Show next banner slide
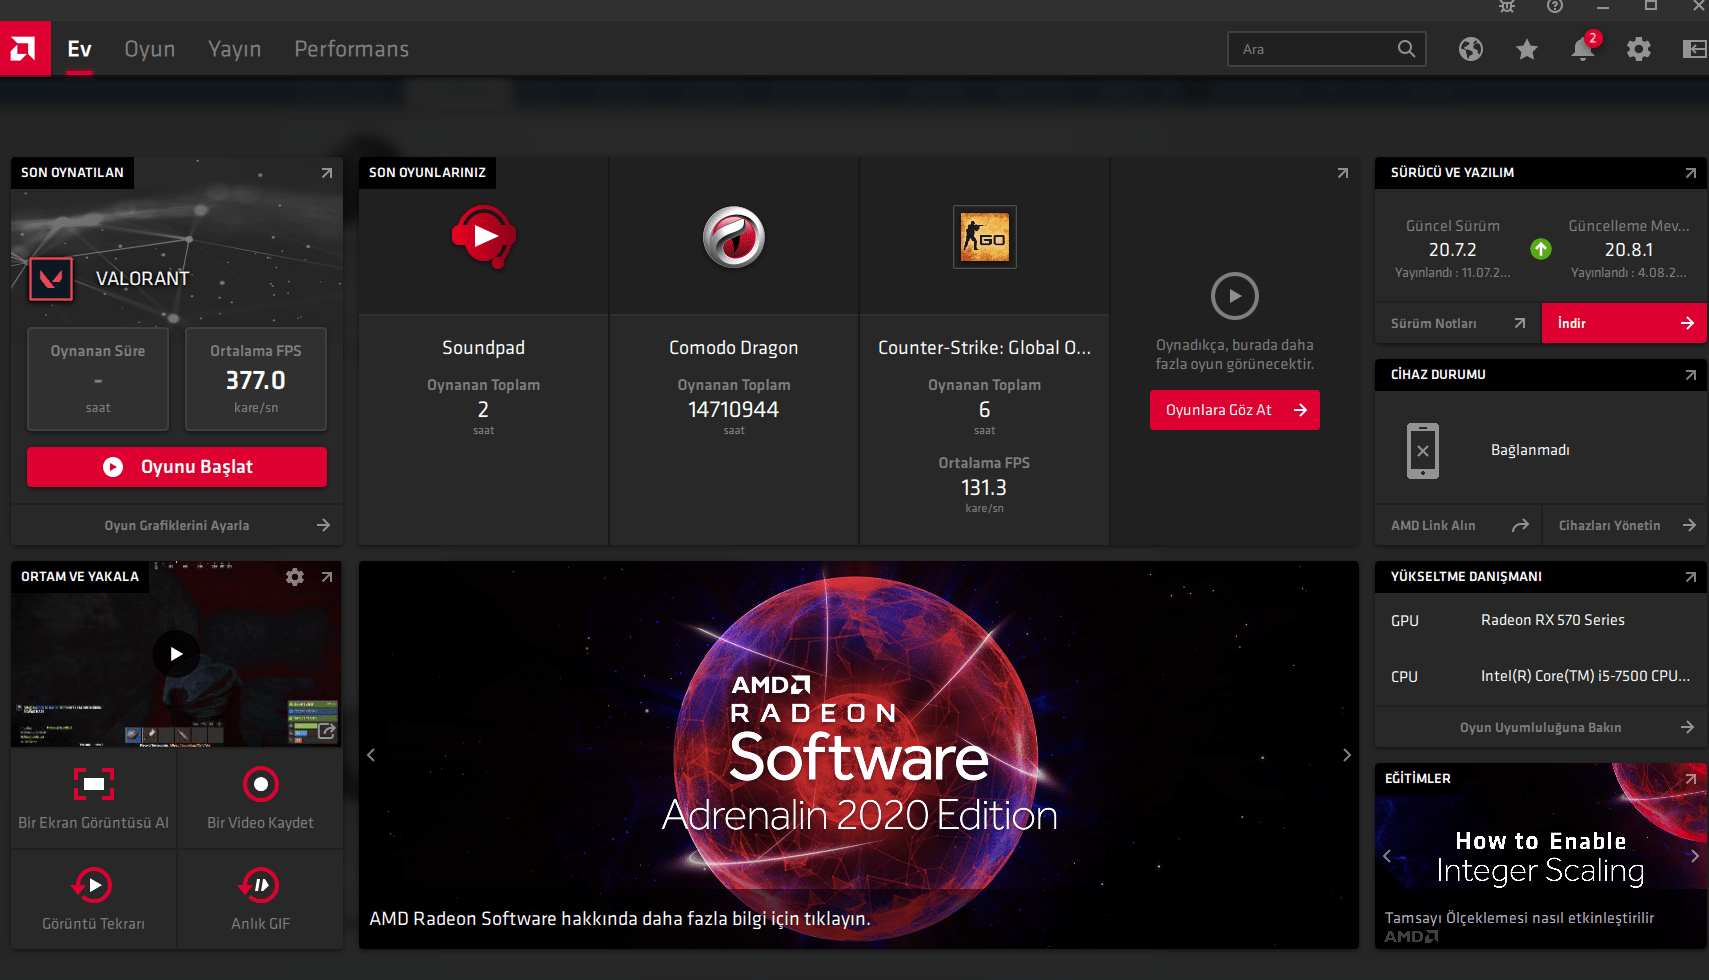 (1347, 755)
